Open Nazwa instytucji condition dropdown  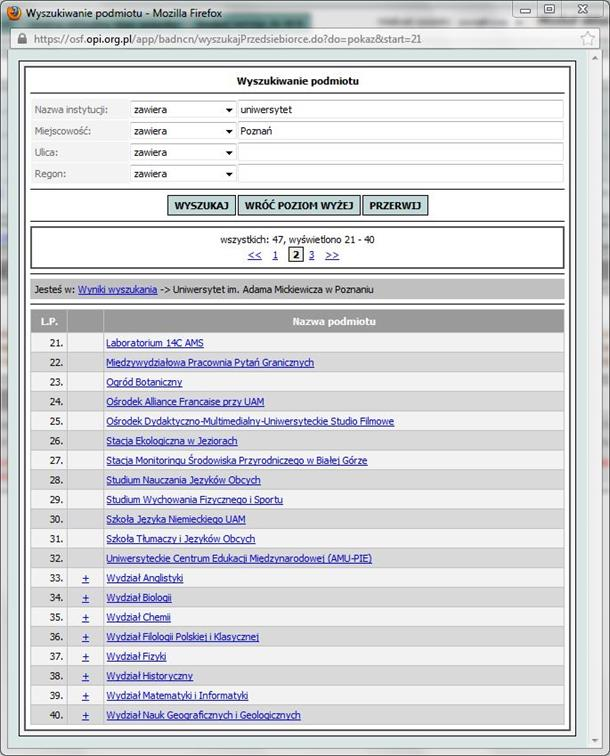coord(183,110)
